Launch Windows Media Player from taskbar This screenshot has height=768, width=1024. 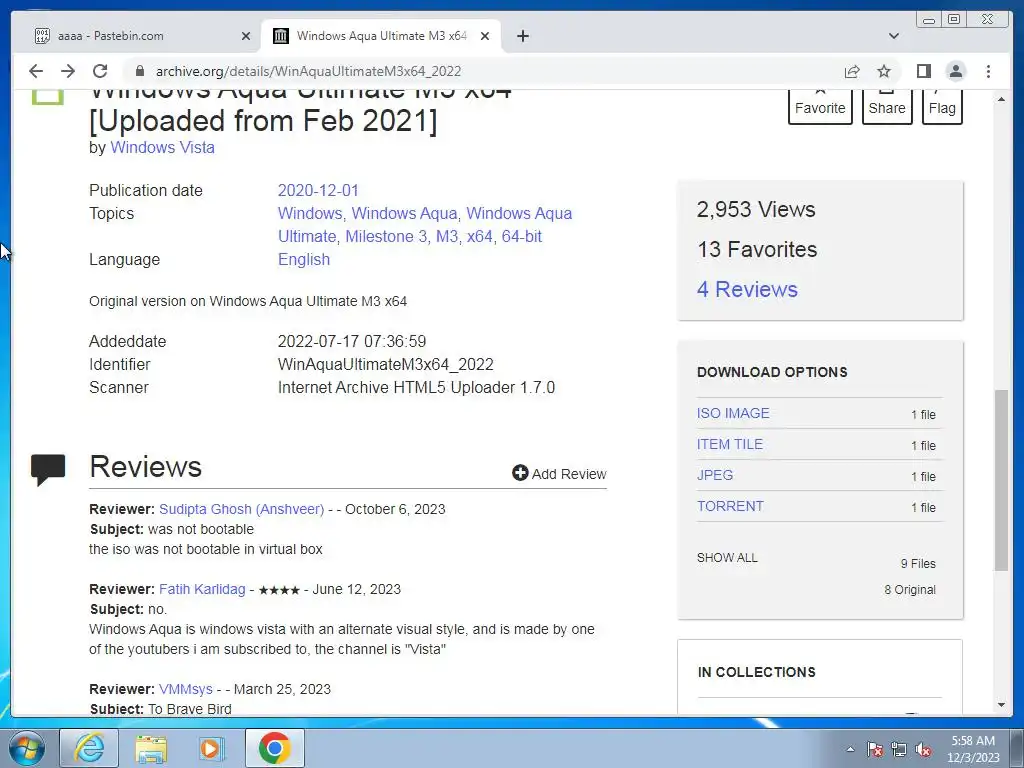pyautogui.click(x=210, y=748)
